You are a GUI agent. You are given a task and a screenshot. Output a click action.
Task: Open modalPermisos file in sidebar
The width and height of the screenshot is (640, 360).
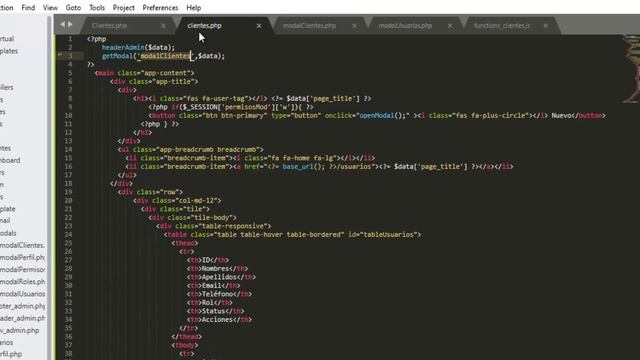pyautogui.click(x=22, y=269)
